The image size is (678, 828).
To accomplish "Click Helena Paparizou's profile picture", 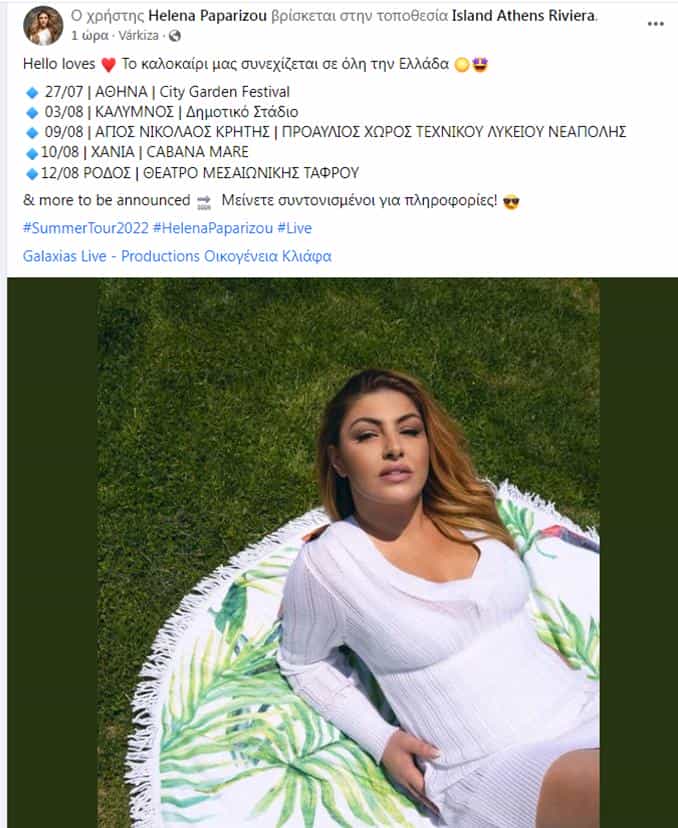I will pos(43,25).
